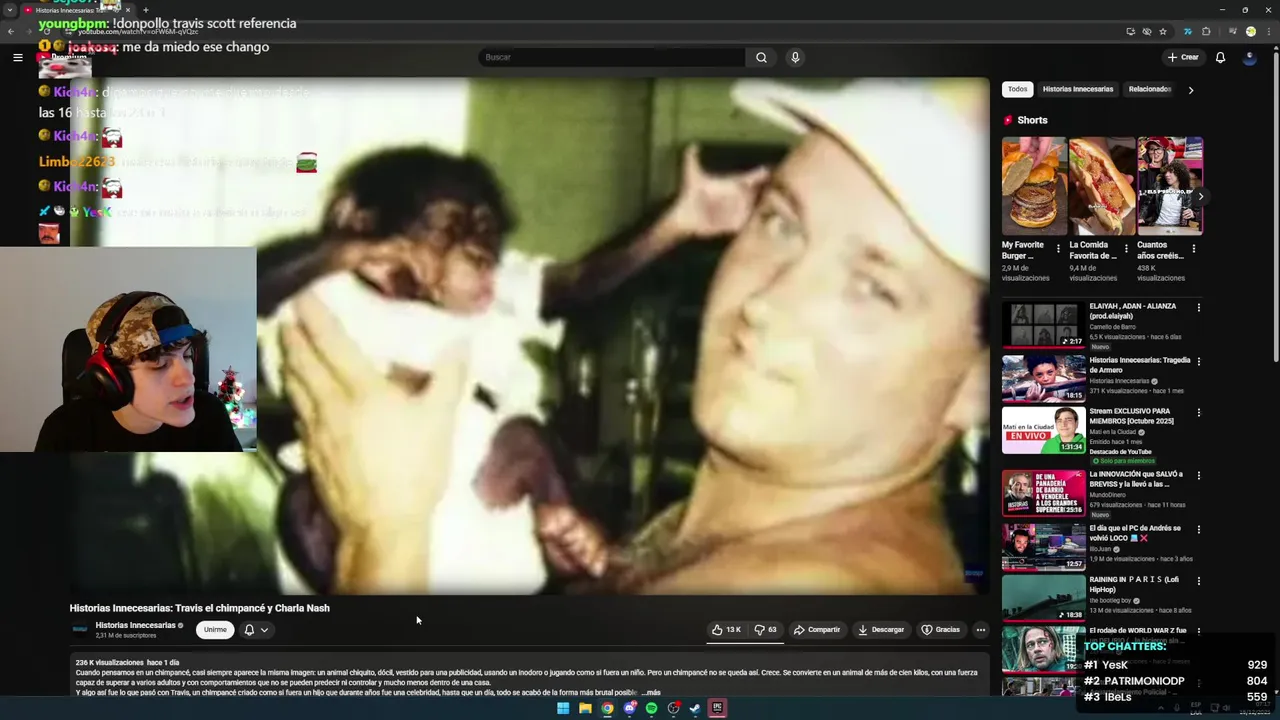This screenshot has width=1280, height=720.
Task: Open options for La Comida Favorita short
Action: [x=1126, y=248]
